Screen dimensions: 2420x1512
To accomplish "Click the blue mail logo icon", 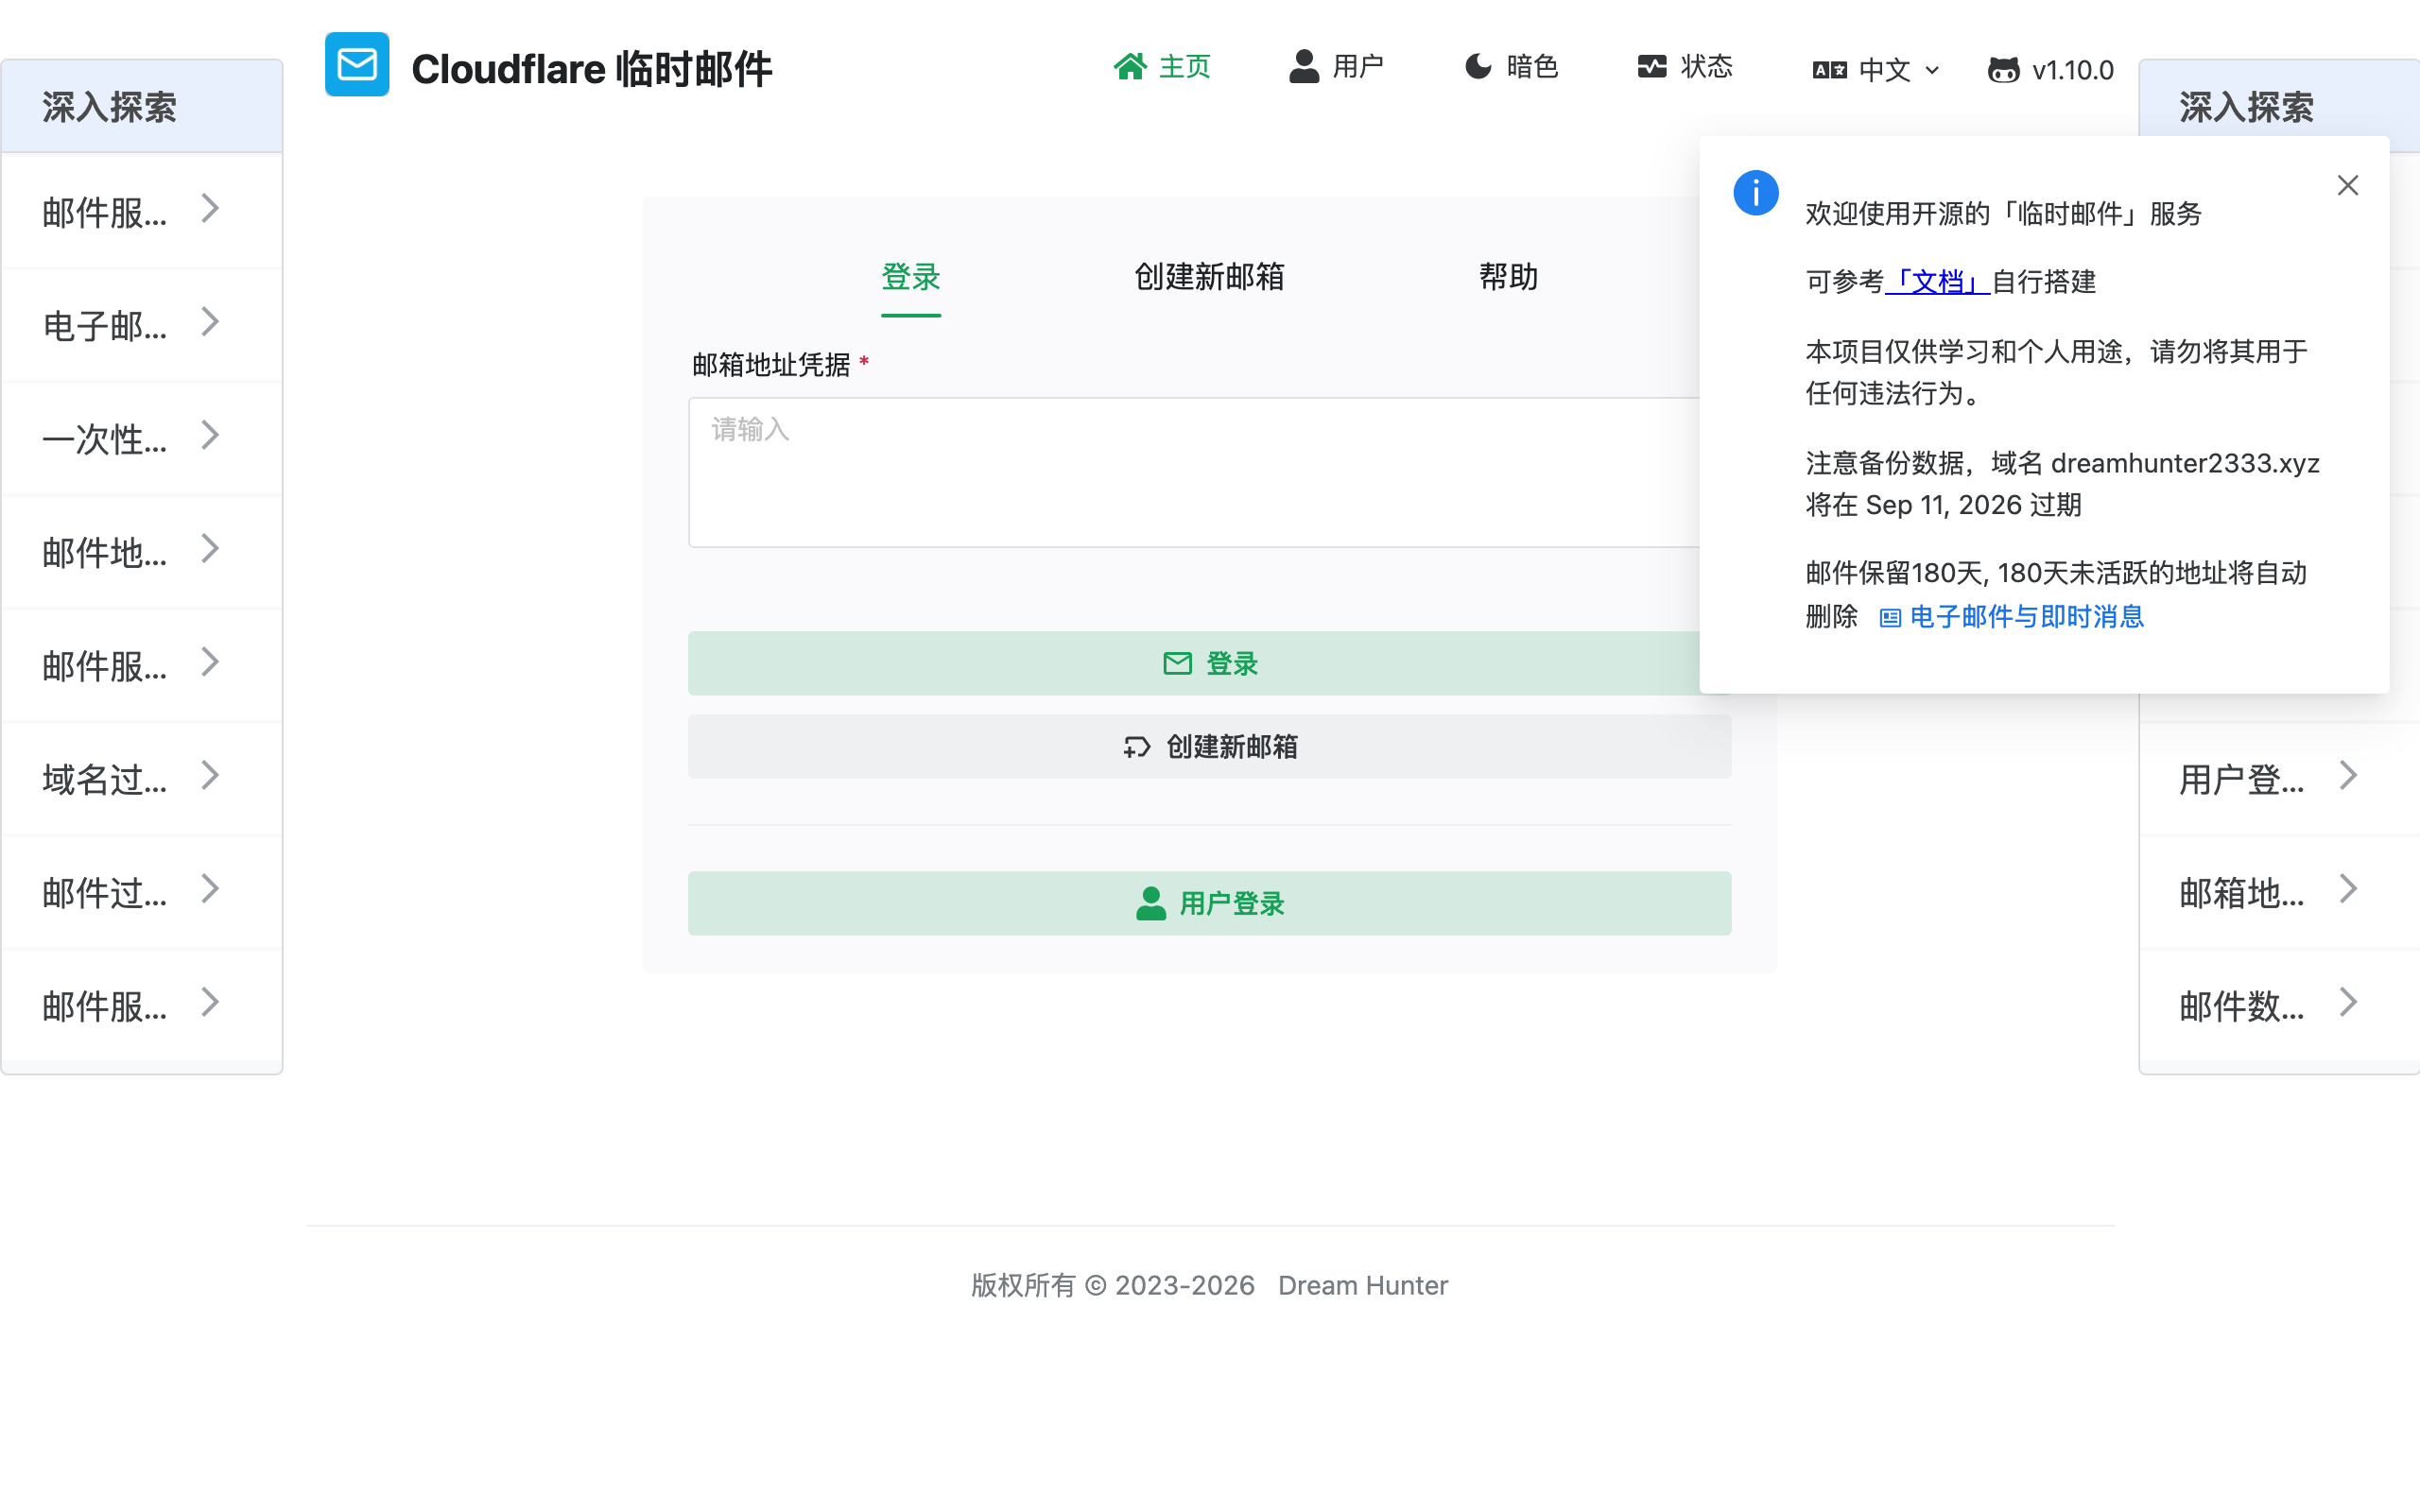I will coord(357,65).
